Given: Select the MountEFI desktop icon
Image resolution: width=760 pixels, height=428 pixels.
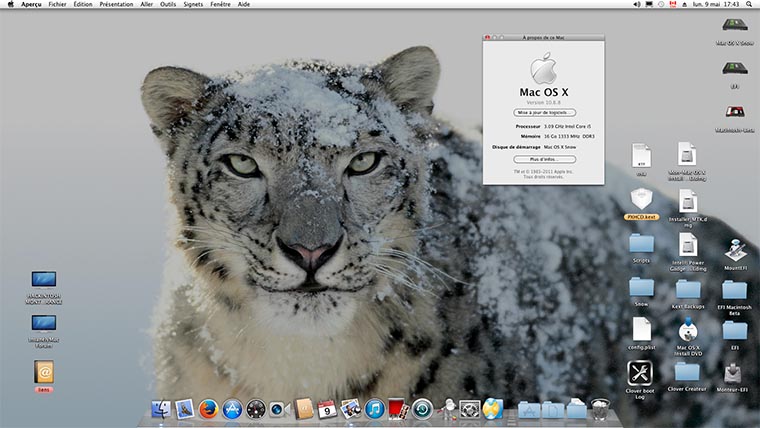Looking at the screenshot, I should coord(735,250).
